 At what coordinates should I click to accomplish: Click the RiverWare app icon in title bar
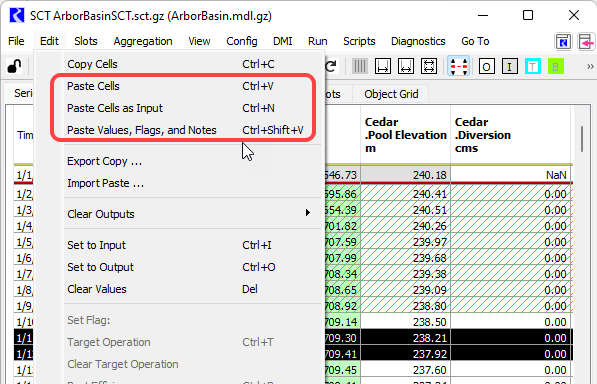[x=17, y=16]
